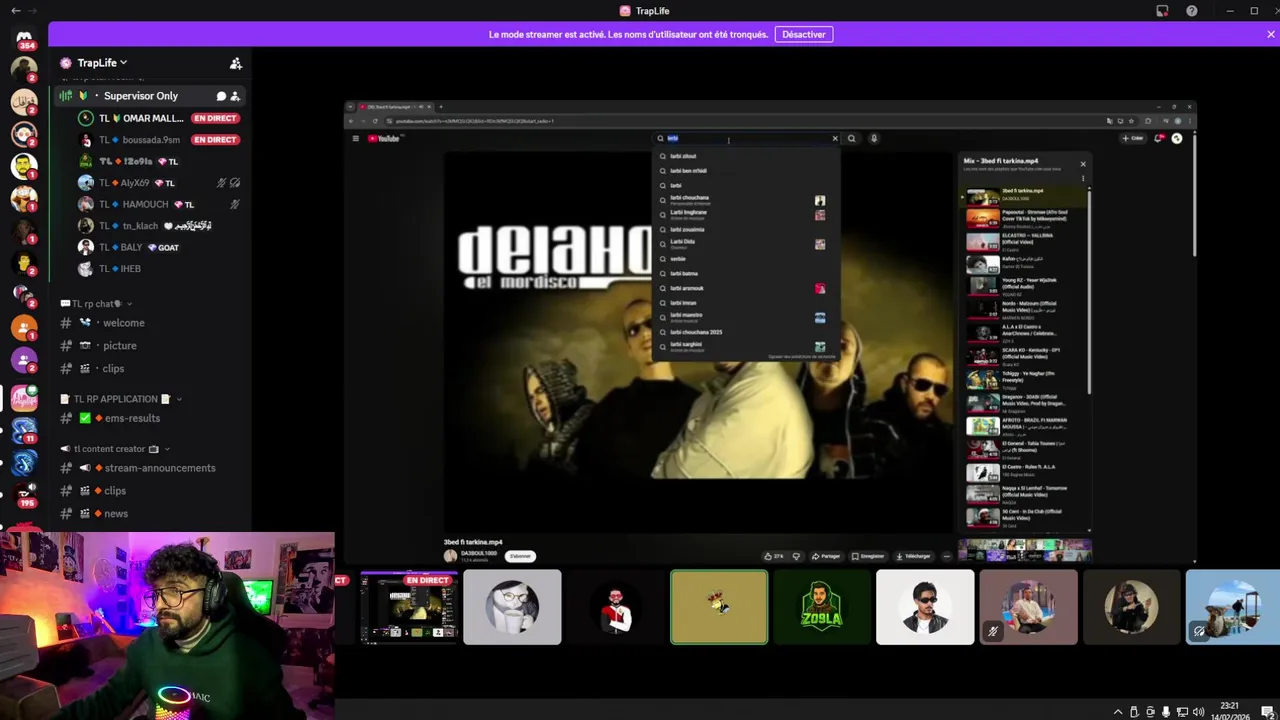
Task: Select larbi zitout search suggestion
Action: click(745, 156)
